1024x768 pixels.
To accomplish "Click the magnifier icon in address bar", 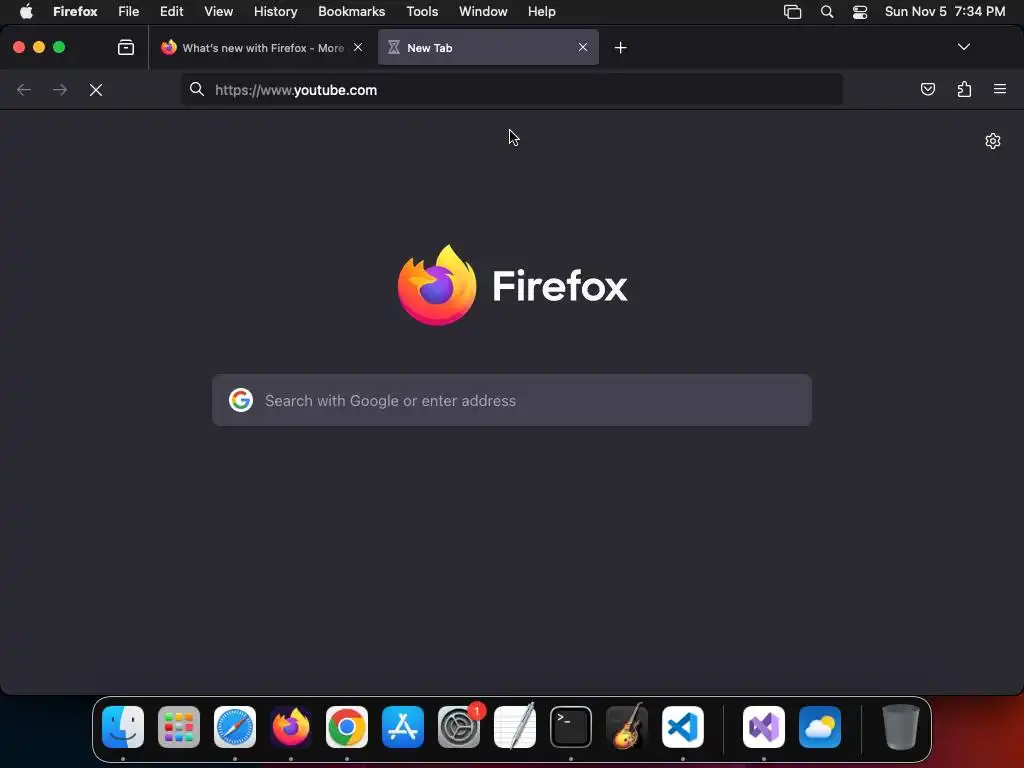I will coord(197,89).
